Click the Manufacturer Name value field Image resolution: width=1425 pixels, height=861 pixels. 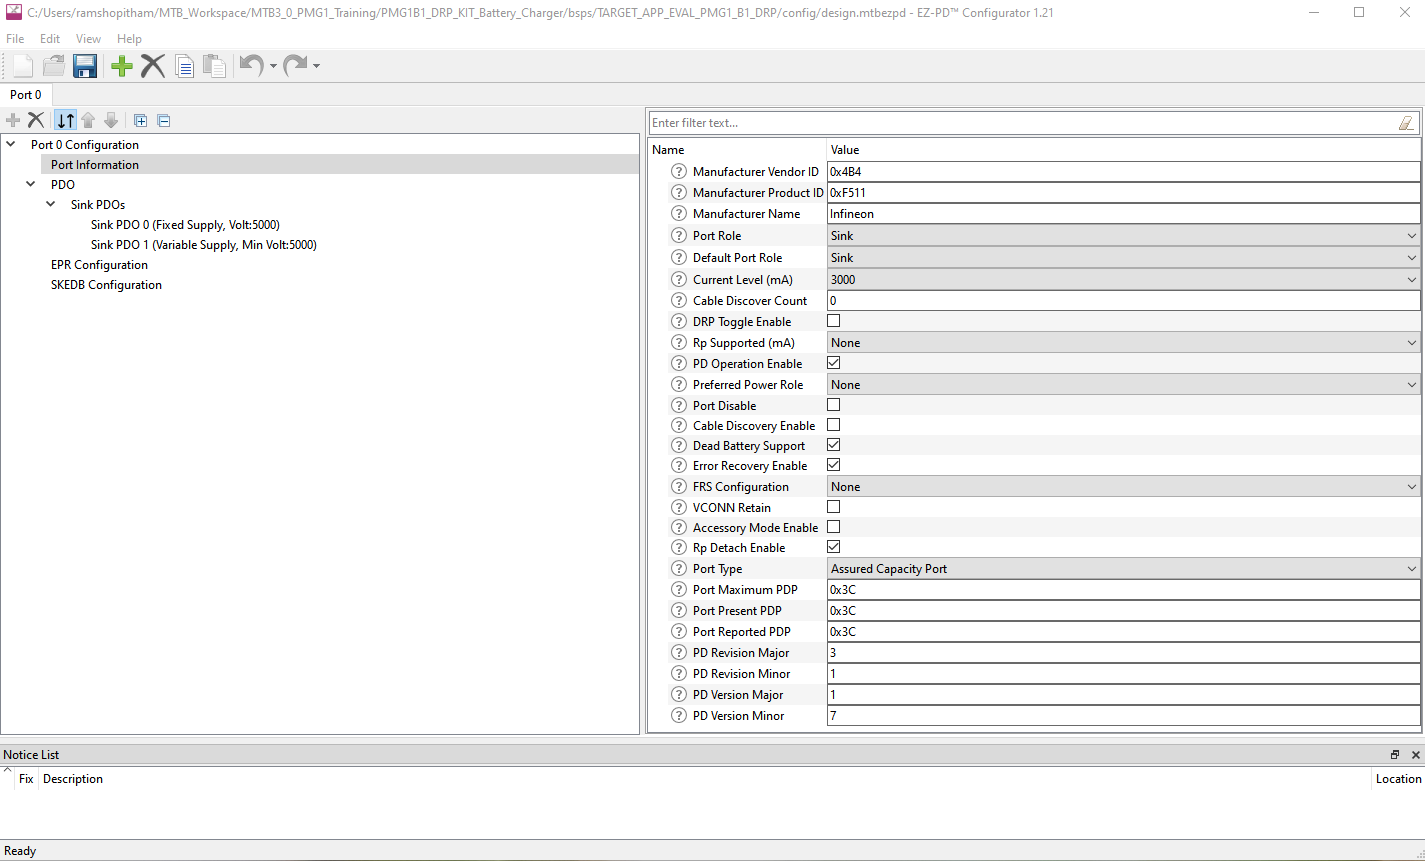pyautogui.click(x=1124, y=214)
